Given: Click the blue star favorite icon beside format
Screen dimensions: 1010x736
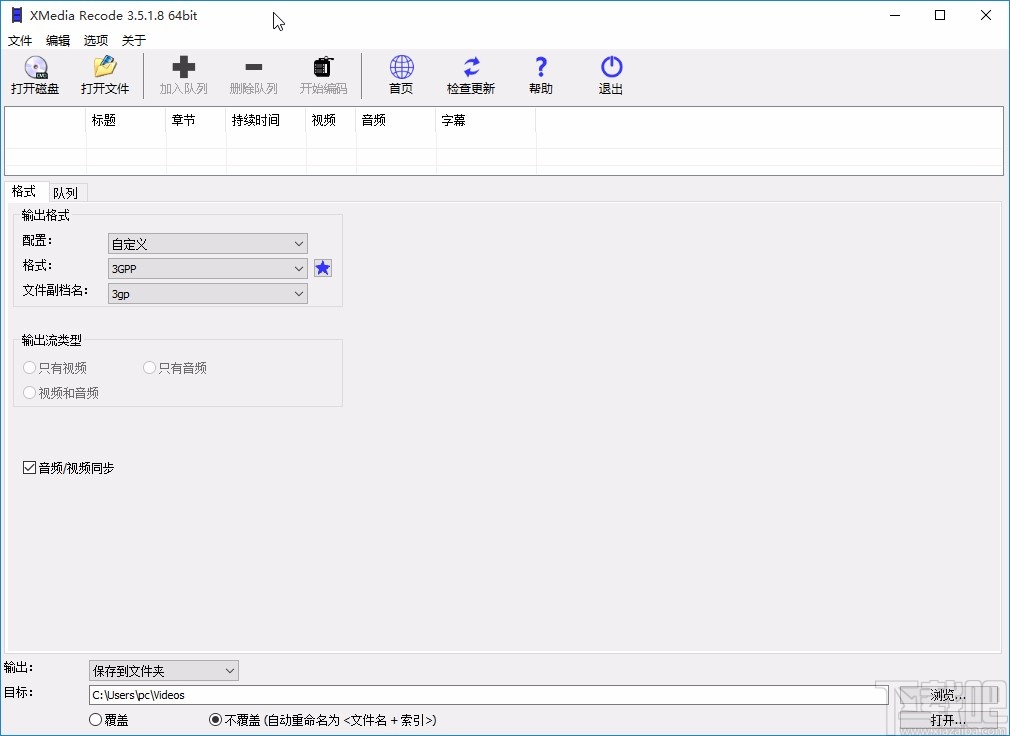Looking at the screenshot, I should point(322,268).
